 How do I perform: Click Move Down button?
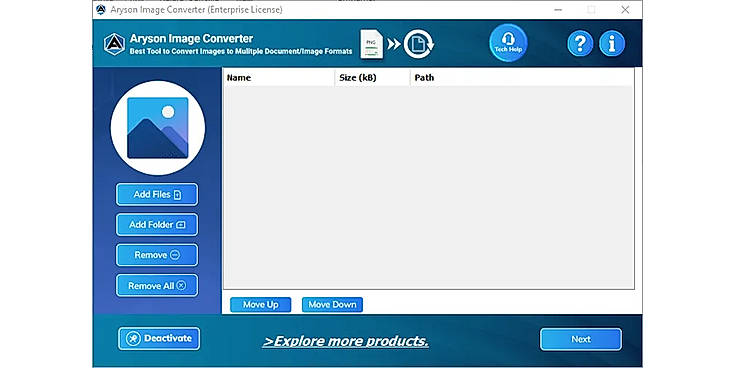pyautogui.click(x=332, y=305)
